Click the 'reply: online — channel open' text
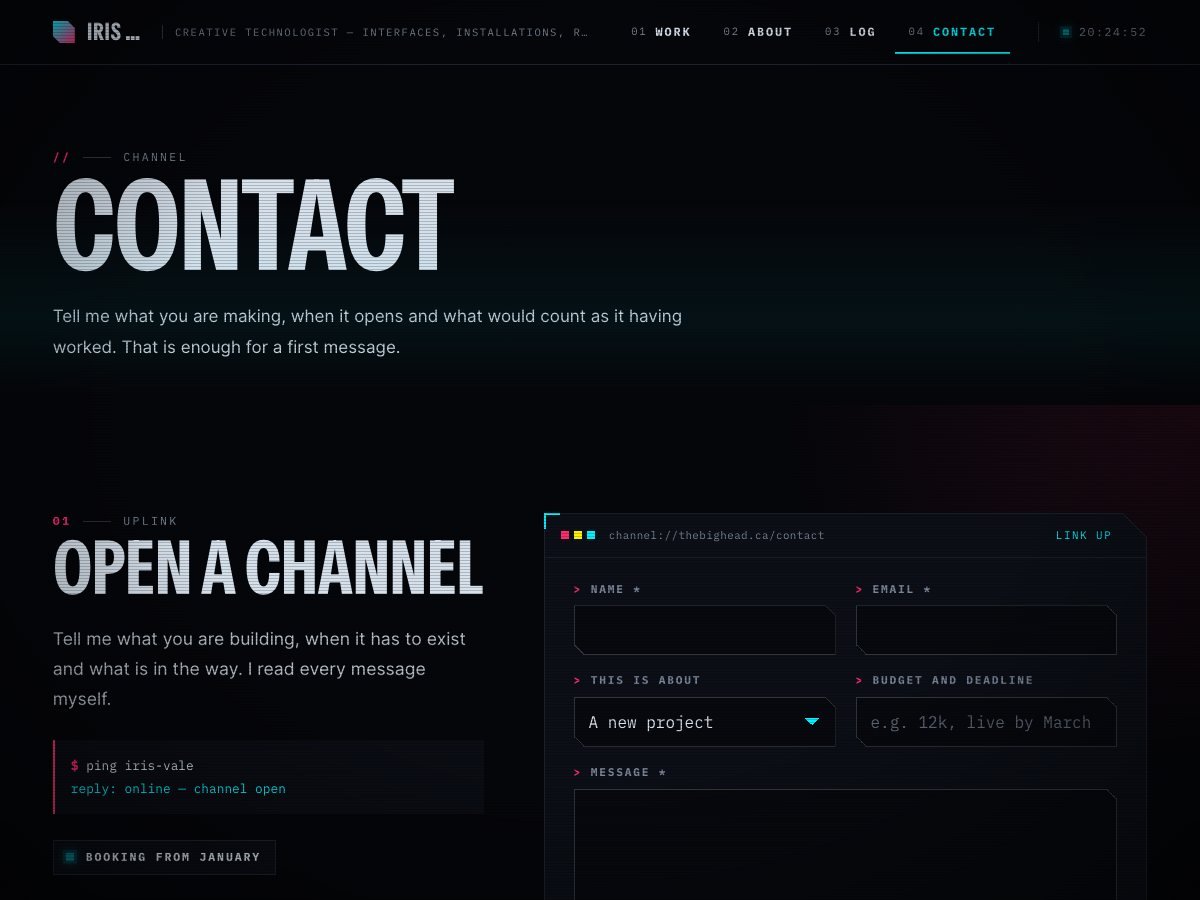Image resolution: width=1200 pixels, height=900 pixels. pyautogui.click(x=178, y=789)
